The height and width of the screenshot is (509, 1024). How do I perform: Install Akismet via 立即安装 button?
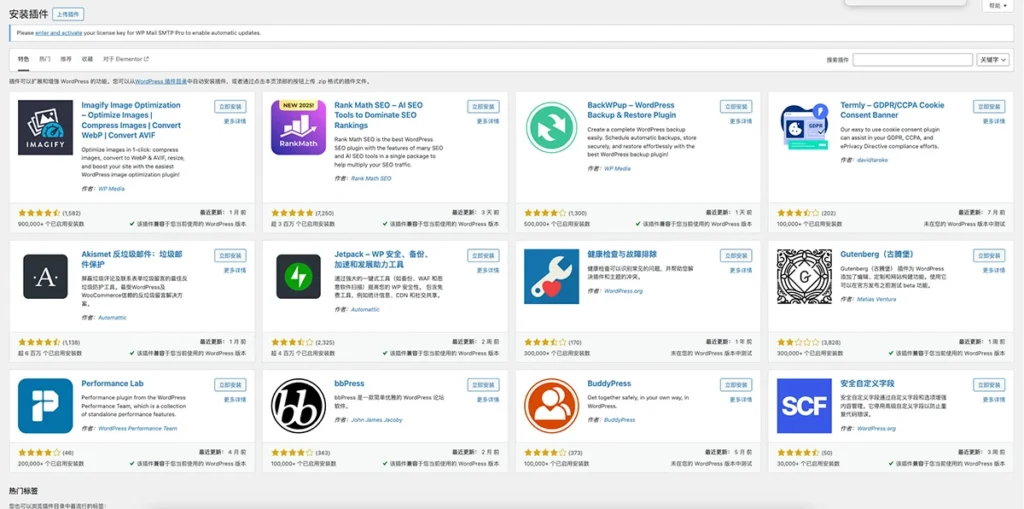[x=230, y=255]
